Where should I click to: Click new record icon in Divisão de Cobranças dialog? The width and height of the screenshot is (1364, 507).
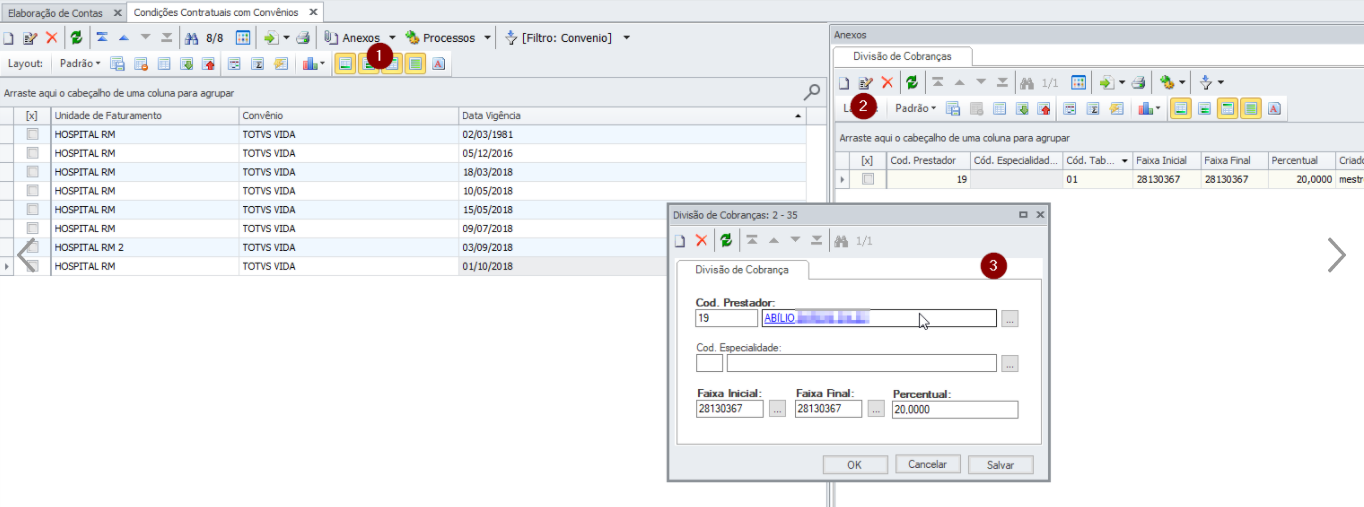[680, 240]
